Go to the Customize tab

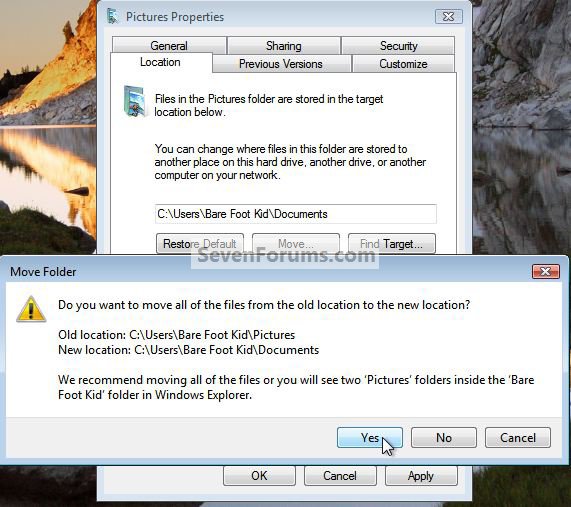(x=403, y=64)
